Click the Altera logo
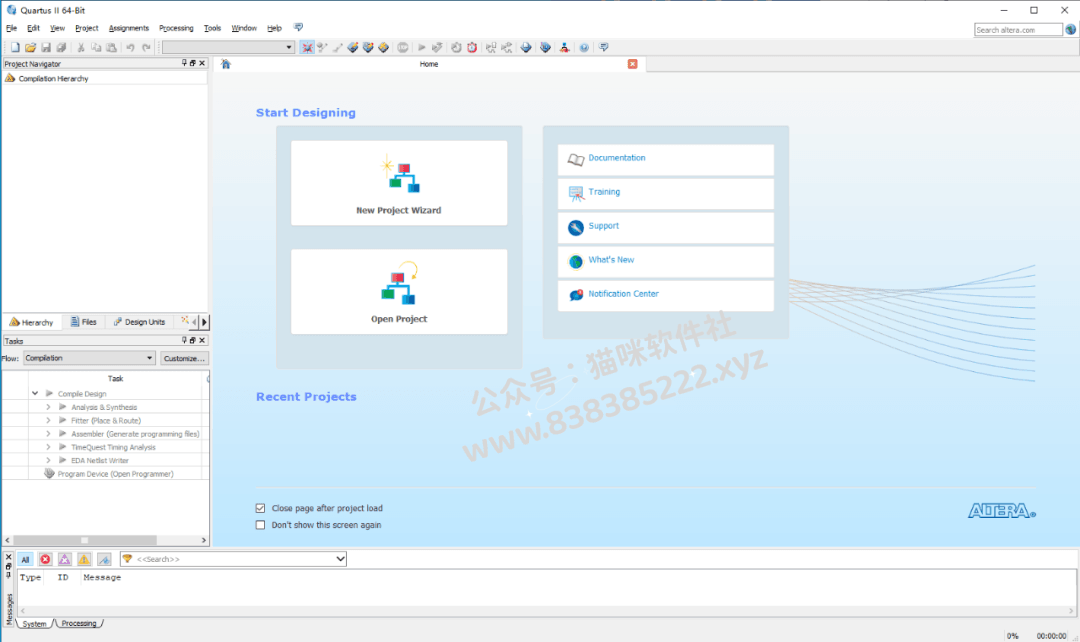The width and height of the screenshot is (1080, 642). pyautogui.click(x=1001, y=510)
